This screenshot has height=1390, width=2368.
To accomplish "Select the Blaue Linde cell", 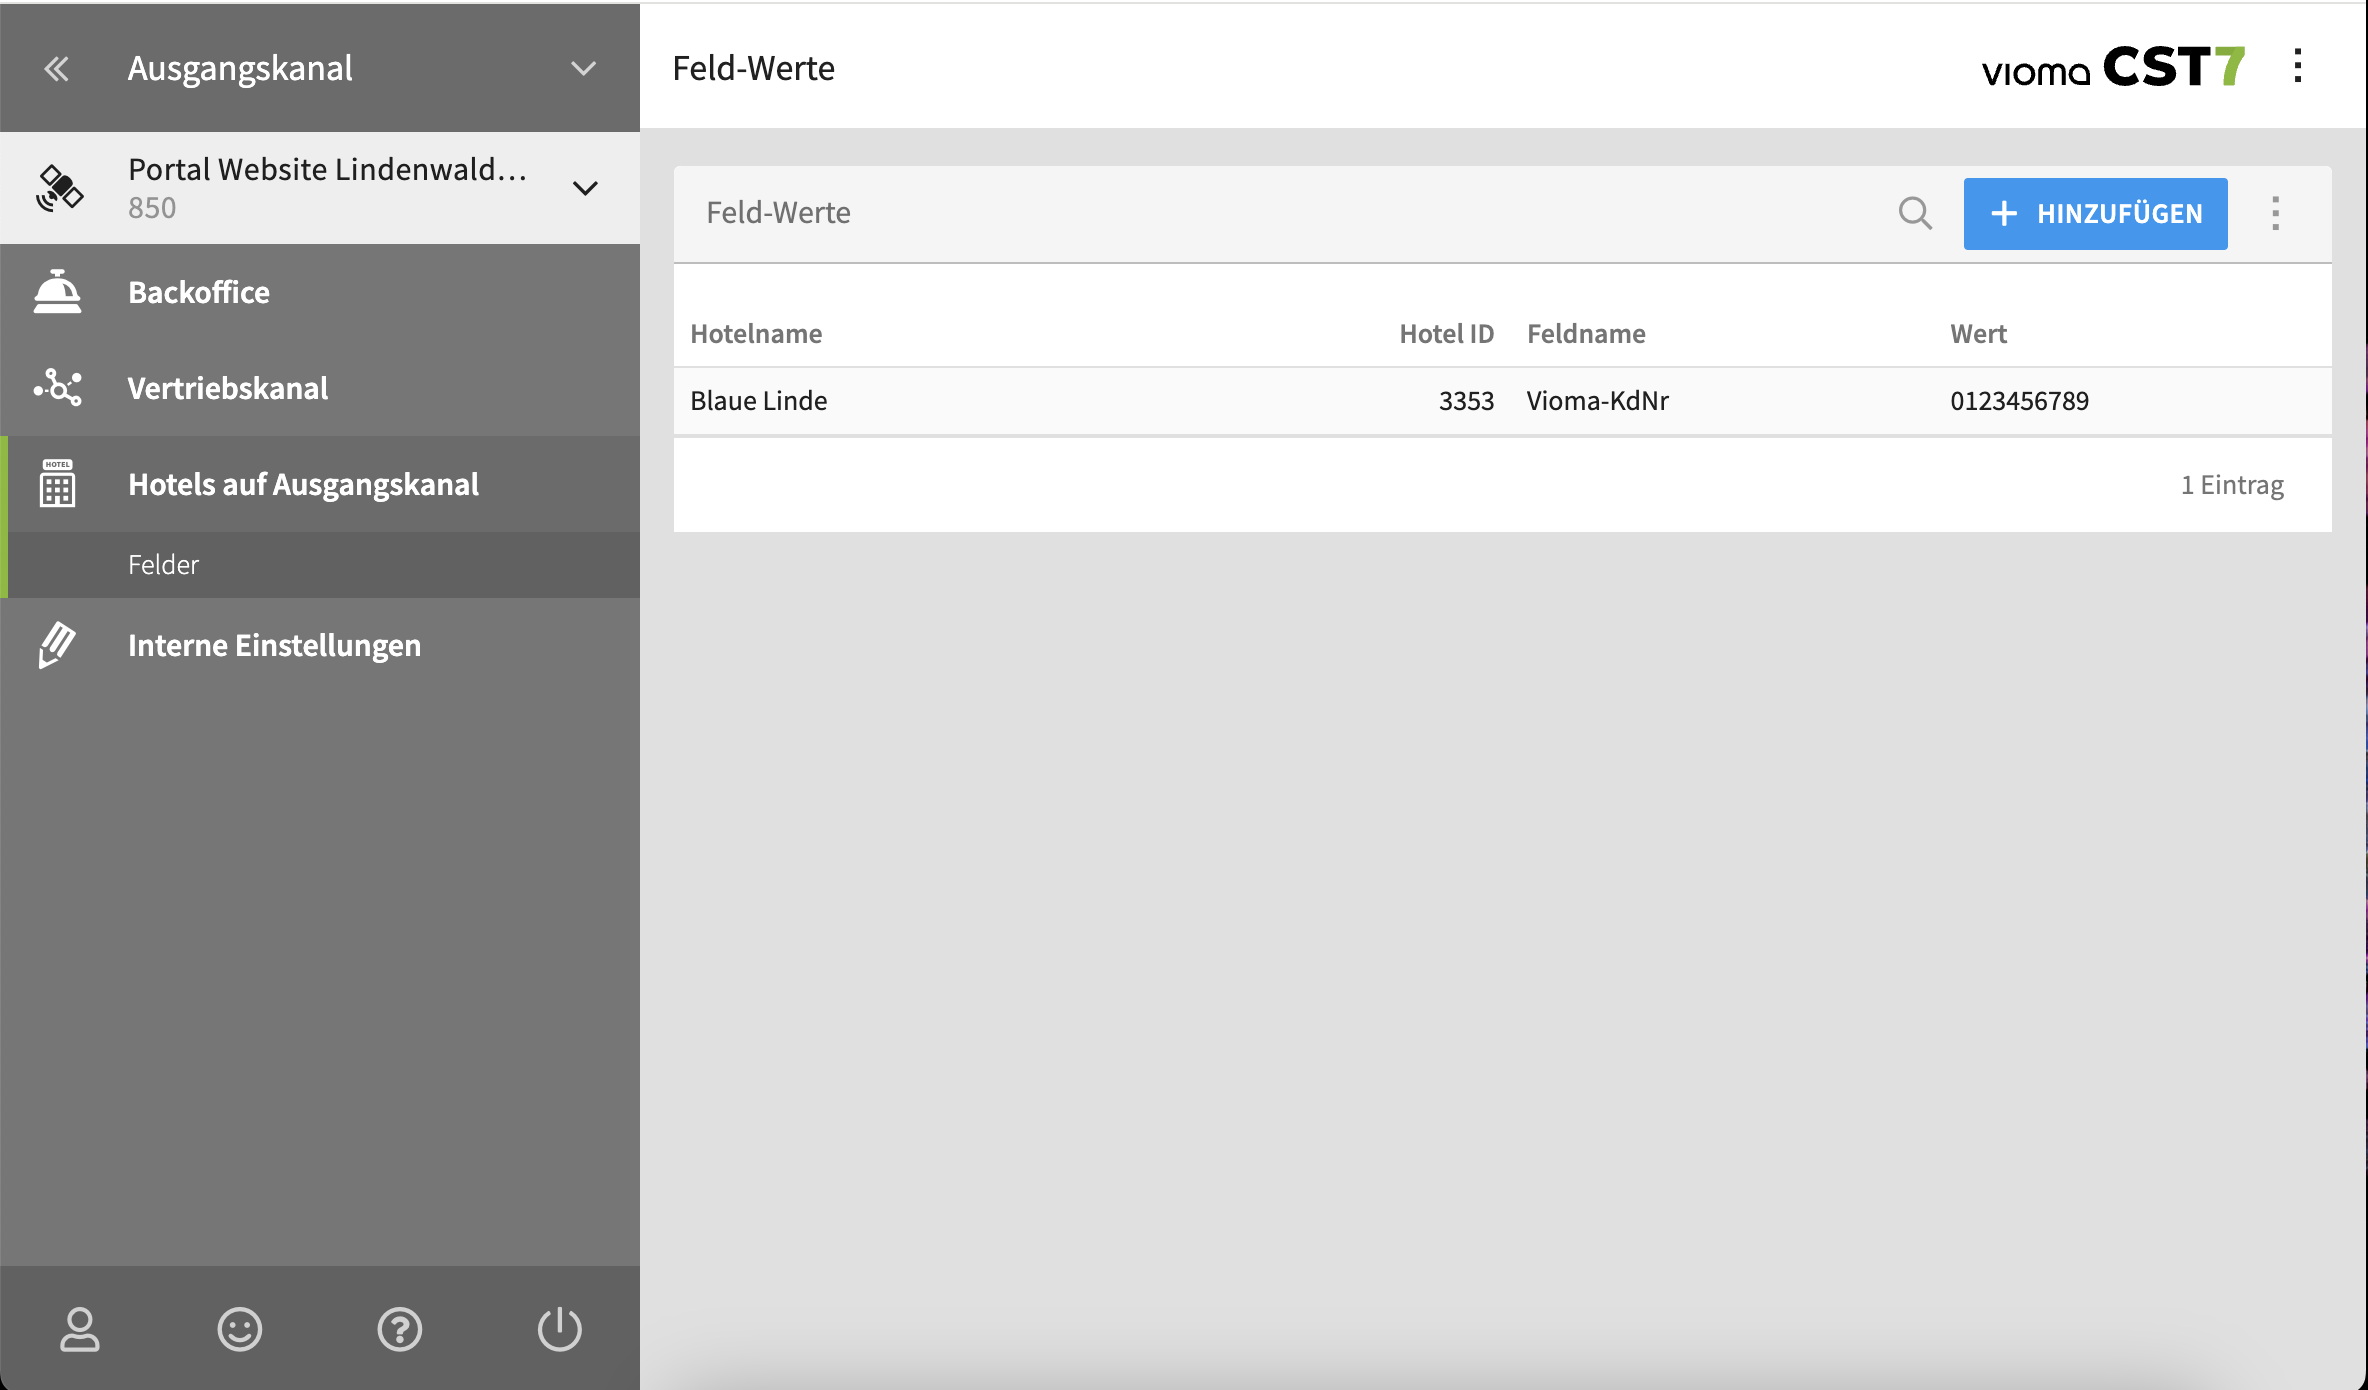I will [x=759, y=401].
